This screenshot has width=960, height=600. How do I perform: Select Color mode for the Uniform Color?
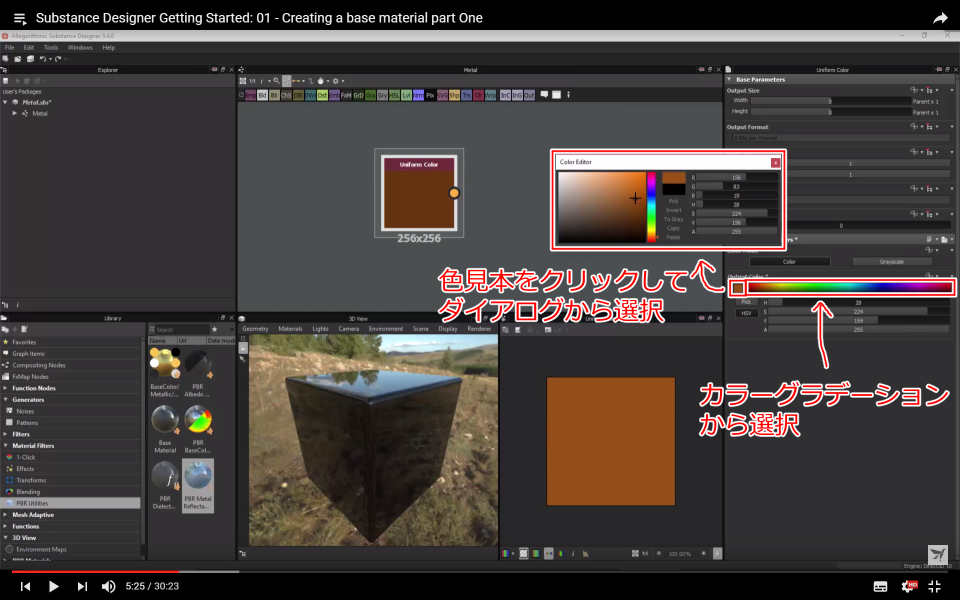[x=789, y=261]
